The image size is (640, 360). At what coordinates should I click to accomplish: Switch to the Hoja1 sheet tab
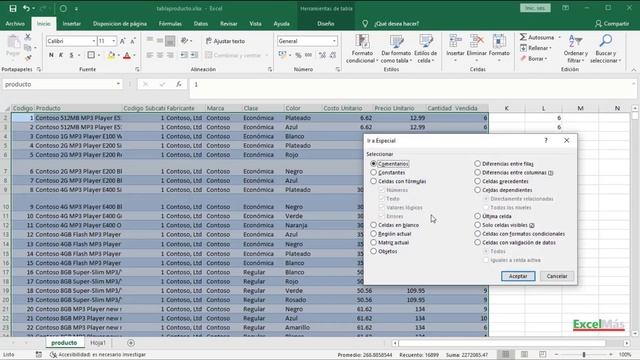point(98,343)
